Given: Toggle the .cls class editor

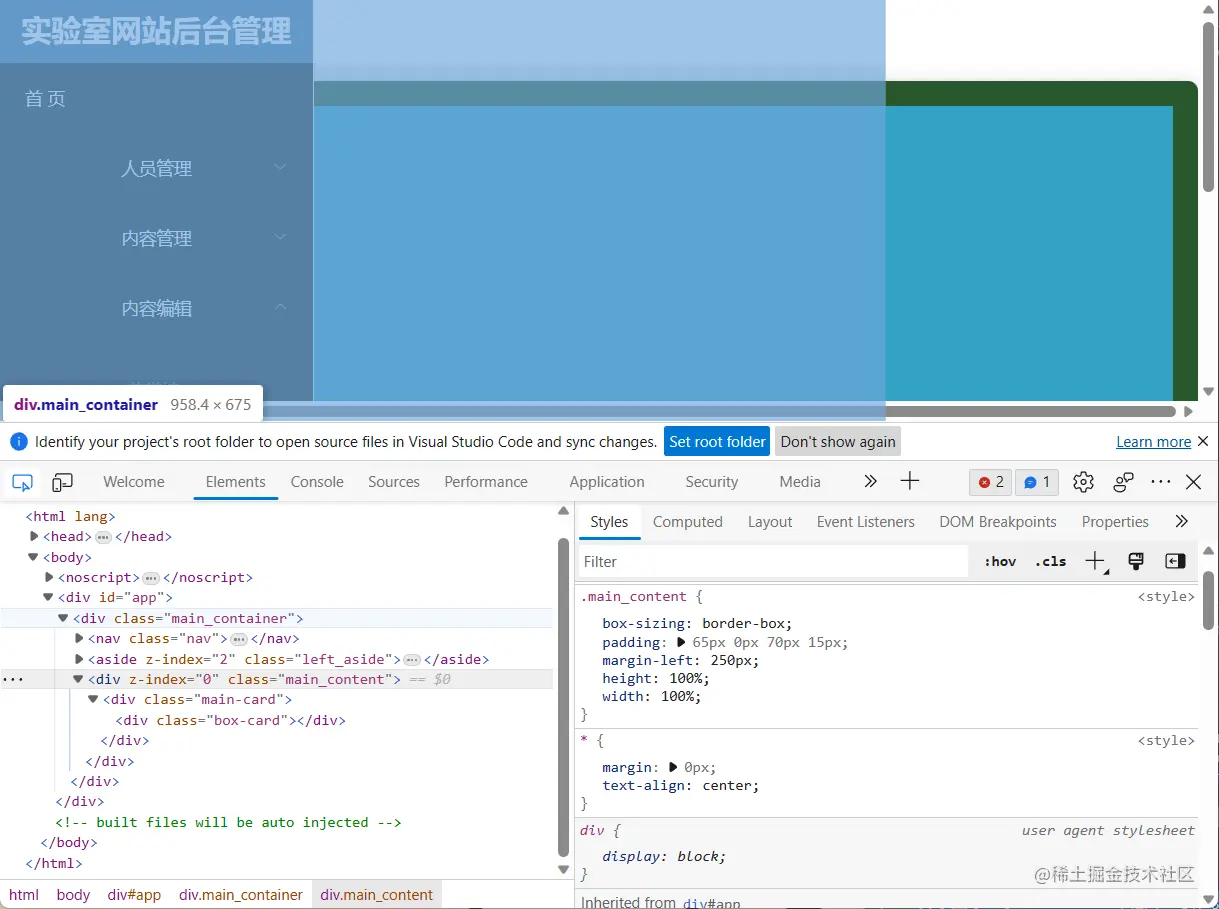Looking at the screenshot, I should [x=1050, y=562].
